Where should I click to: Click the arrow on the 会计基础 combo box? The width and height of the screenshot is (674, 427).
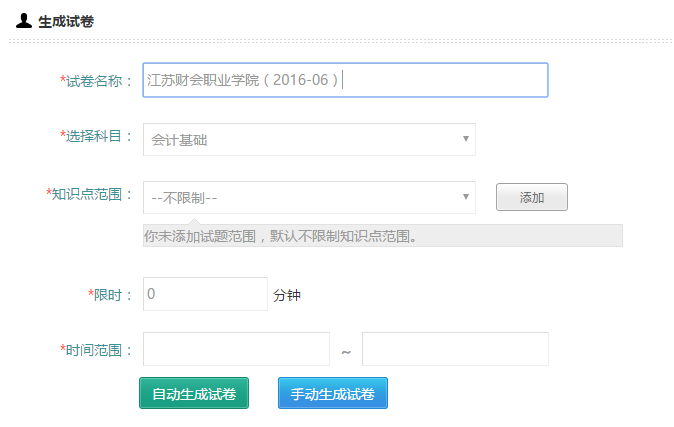[465, 139]
